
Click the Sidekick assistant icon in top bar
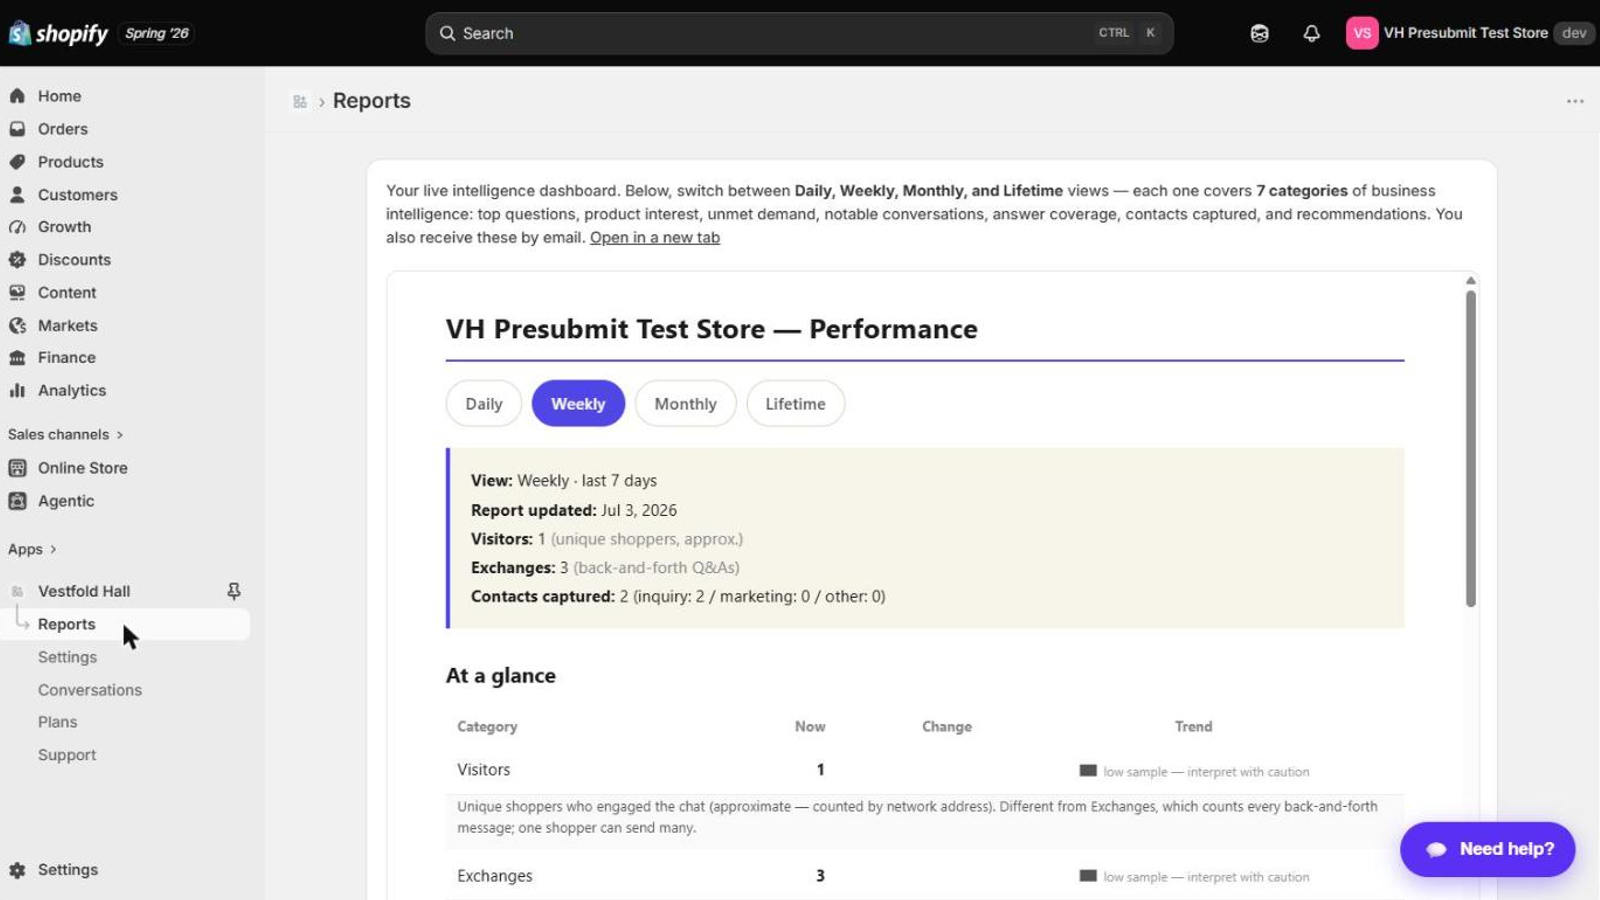[x=1259, y=33]
